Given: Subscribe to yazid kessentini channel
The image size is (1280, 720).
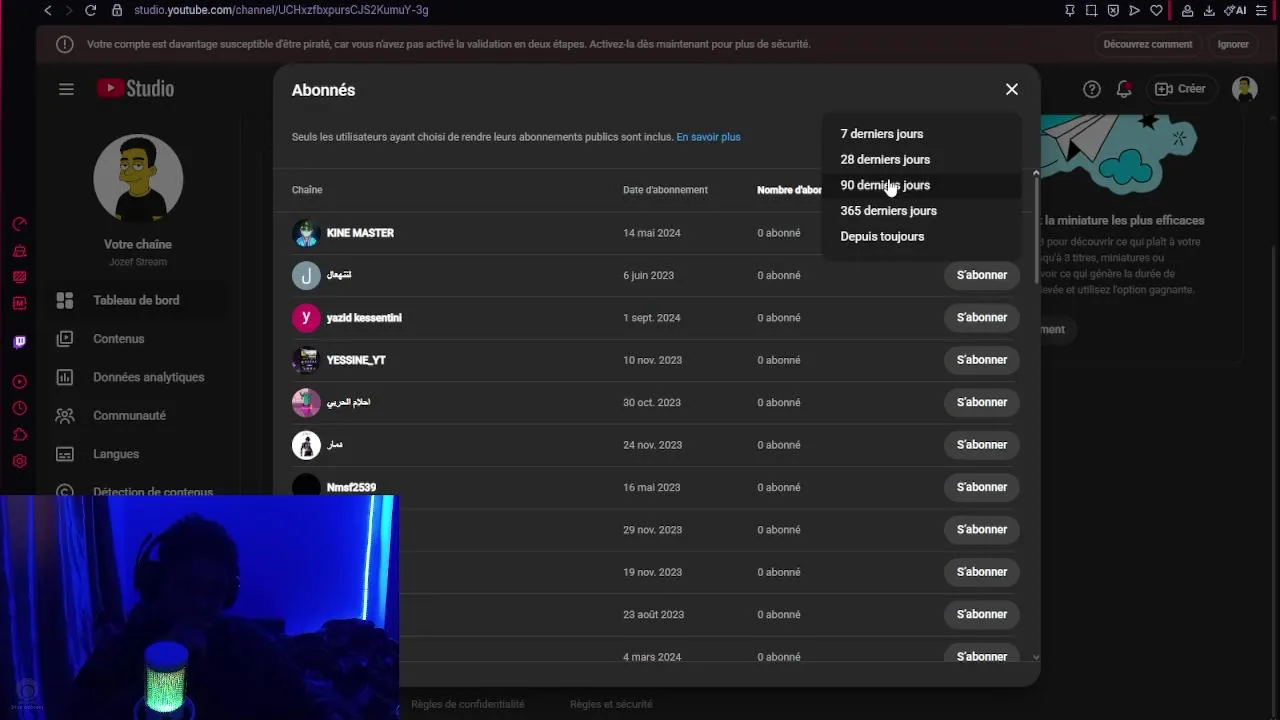Looking at the screenshot, I should click(x=981, y=317).
